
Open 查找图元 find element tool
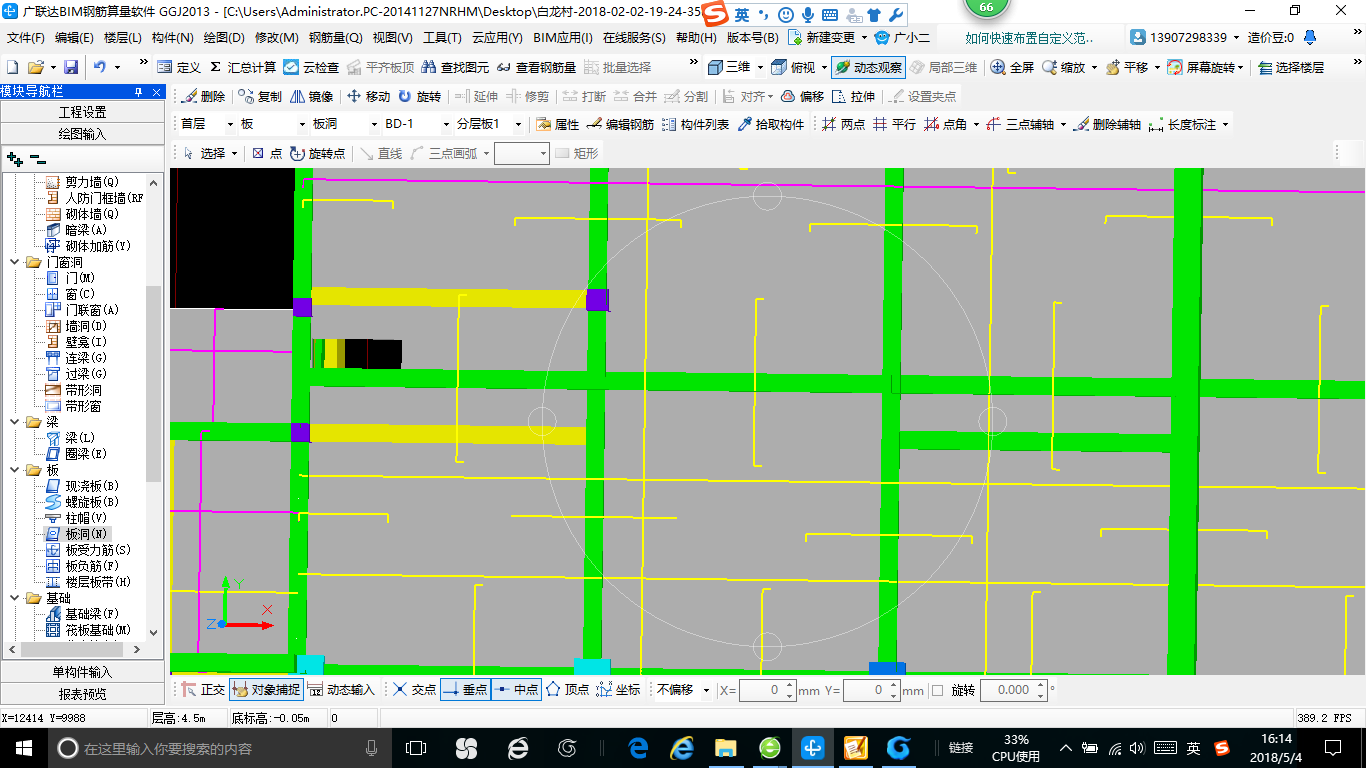point(455,67)
